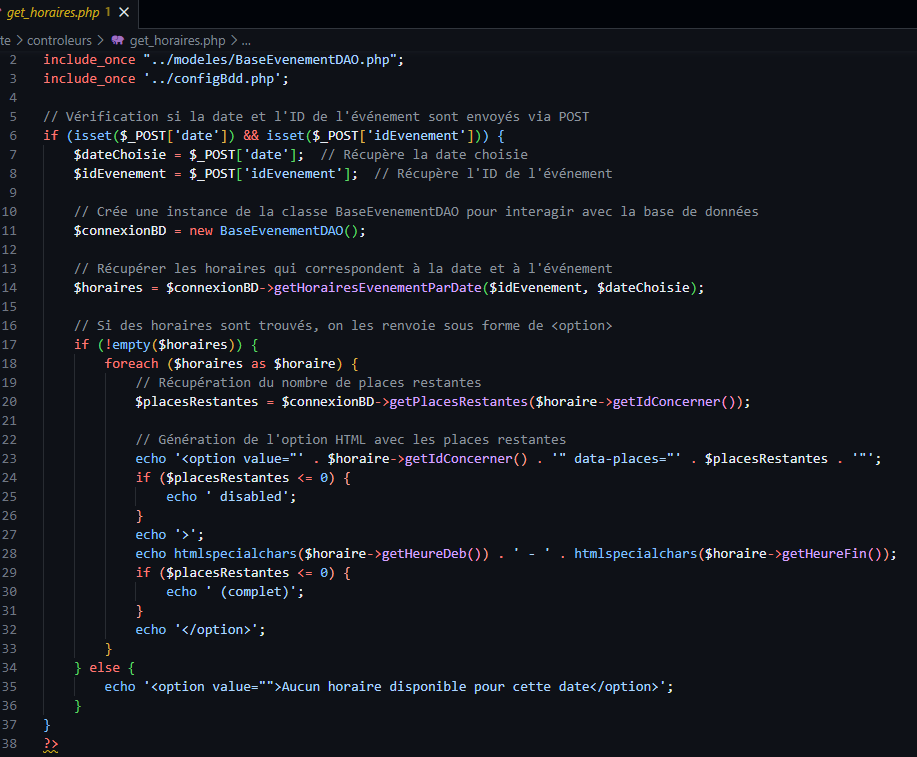Viewport: 917px width, 757px height.
Task: Click the foreach keyword on line 18
Action: [131, 363]
